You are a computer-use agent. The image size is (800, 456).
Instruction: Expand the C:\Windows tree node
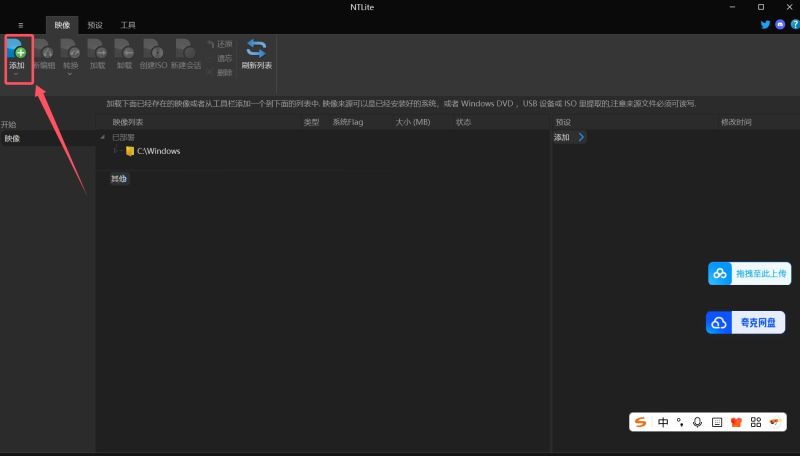115,151
